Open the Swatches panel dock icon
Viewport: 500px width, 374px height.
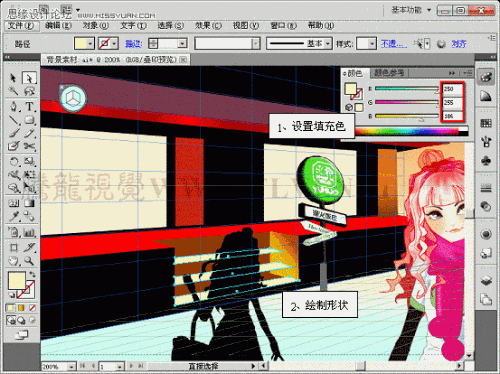tap(486, 123)
